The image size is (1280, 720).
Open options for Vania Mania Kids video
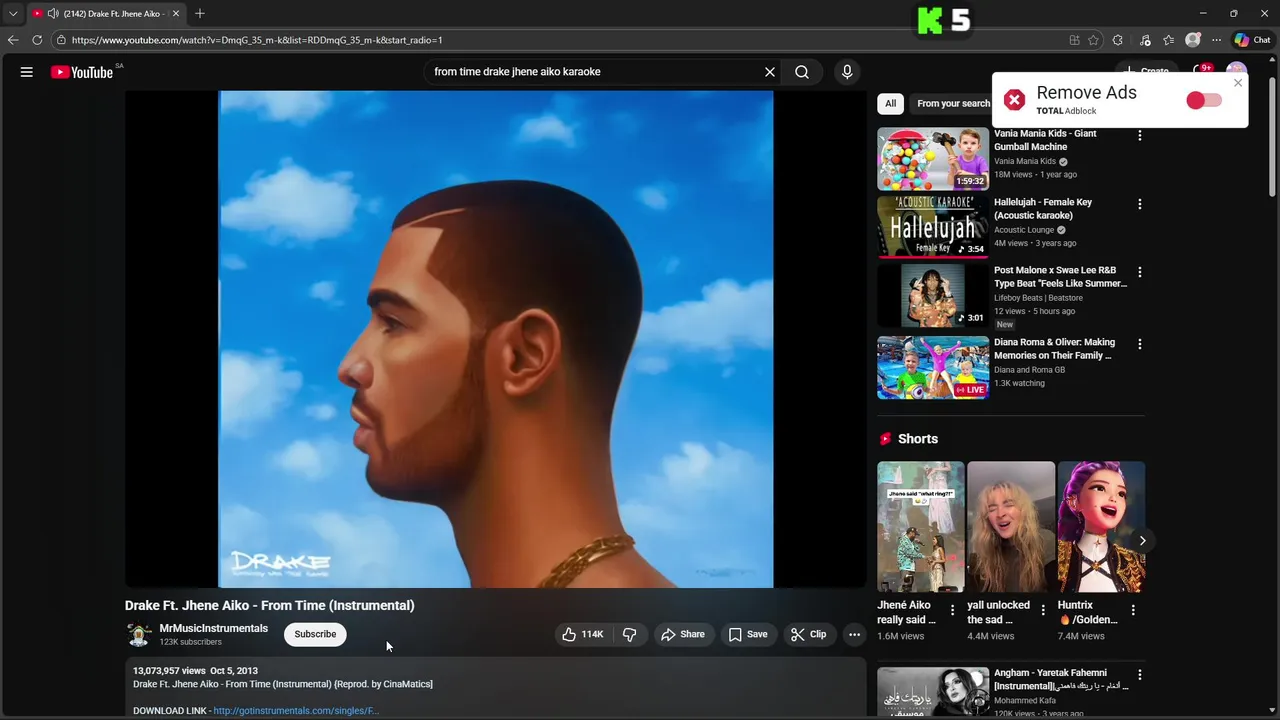1139,135
